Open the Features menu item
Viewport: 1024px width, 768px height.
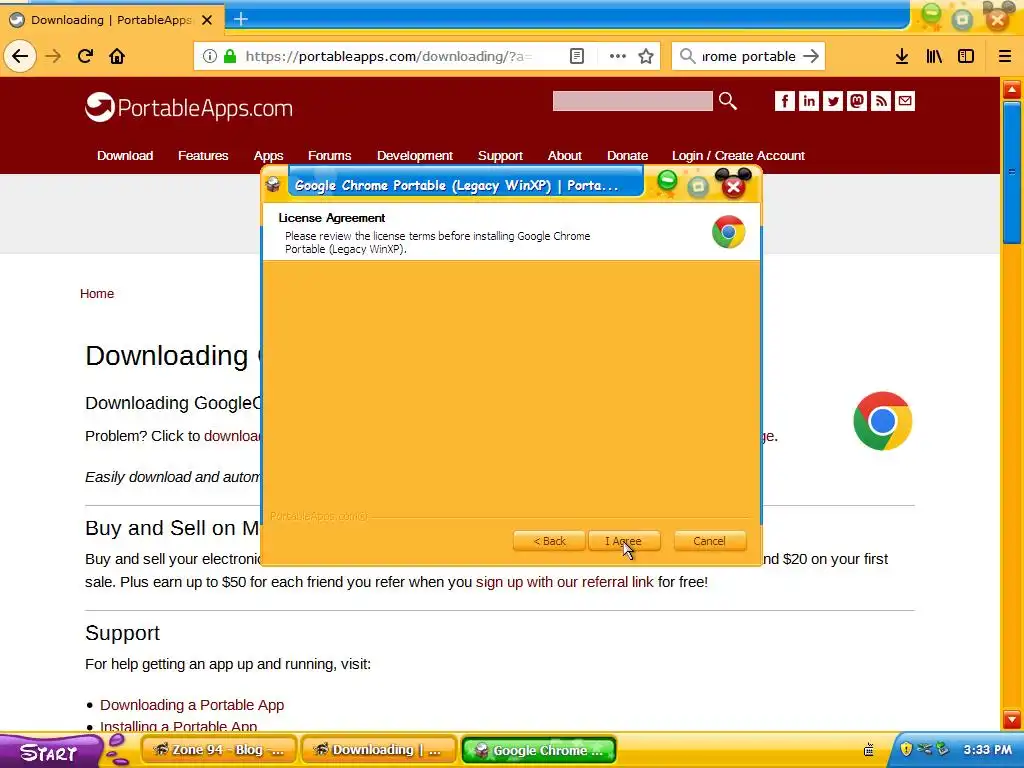pyautogui.click(x=203, y=155)
